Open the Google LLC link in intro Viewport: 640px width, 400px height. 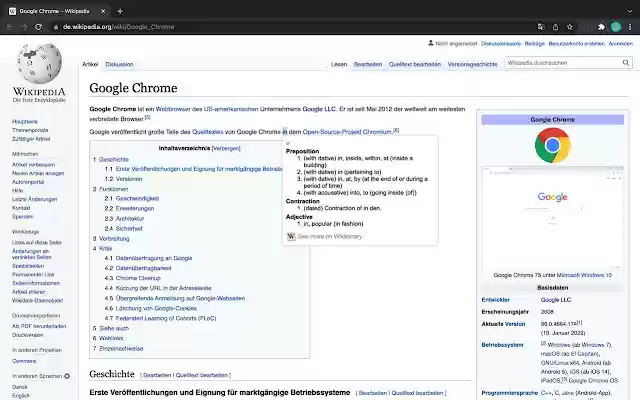coord(319,109)
